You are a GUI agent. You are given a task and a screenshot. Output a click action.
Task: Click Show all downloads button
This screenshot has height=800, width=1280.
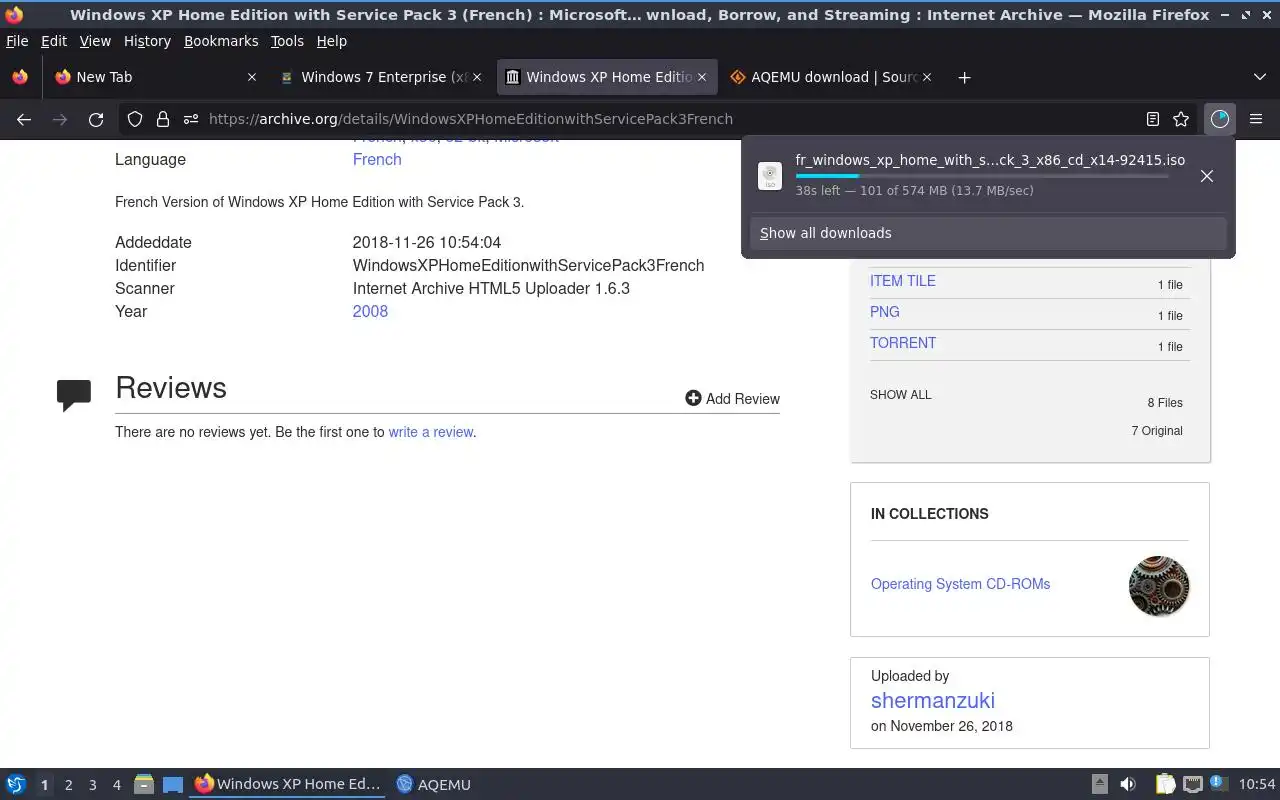pos(988,233)
